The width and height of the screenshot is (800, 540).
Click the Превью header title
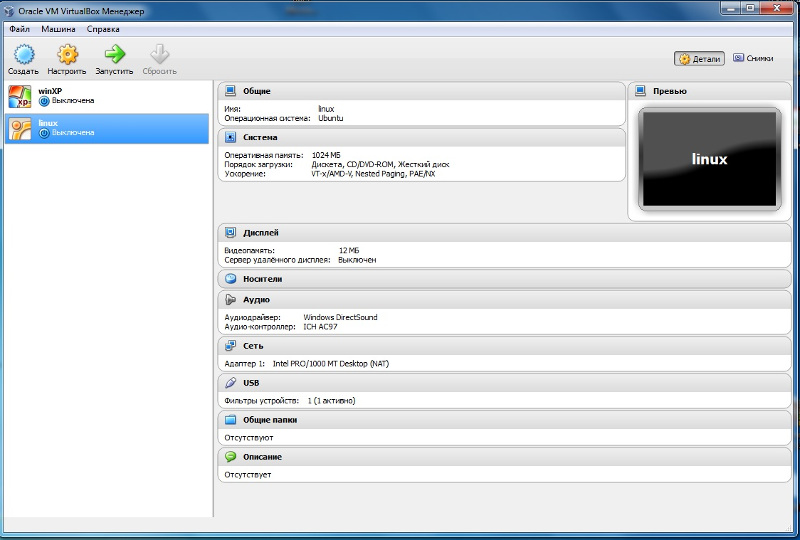coord(669,91)
